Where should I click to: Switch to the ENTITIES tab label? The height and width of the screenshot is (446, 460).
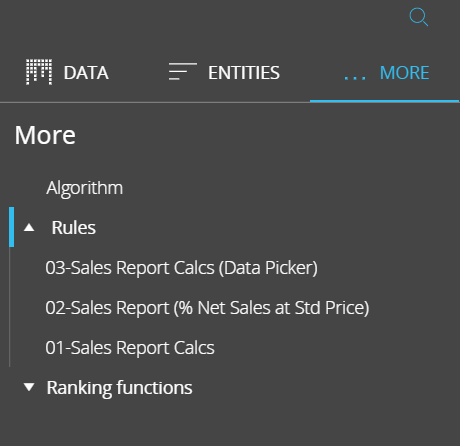(x=244, y=73)
